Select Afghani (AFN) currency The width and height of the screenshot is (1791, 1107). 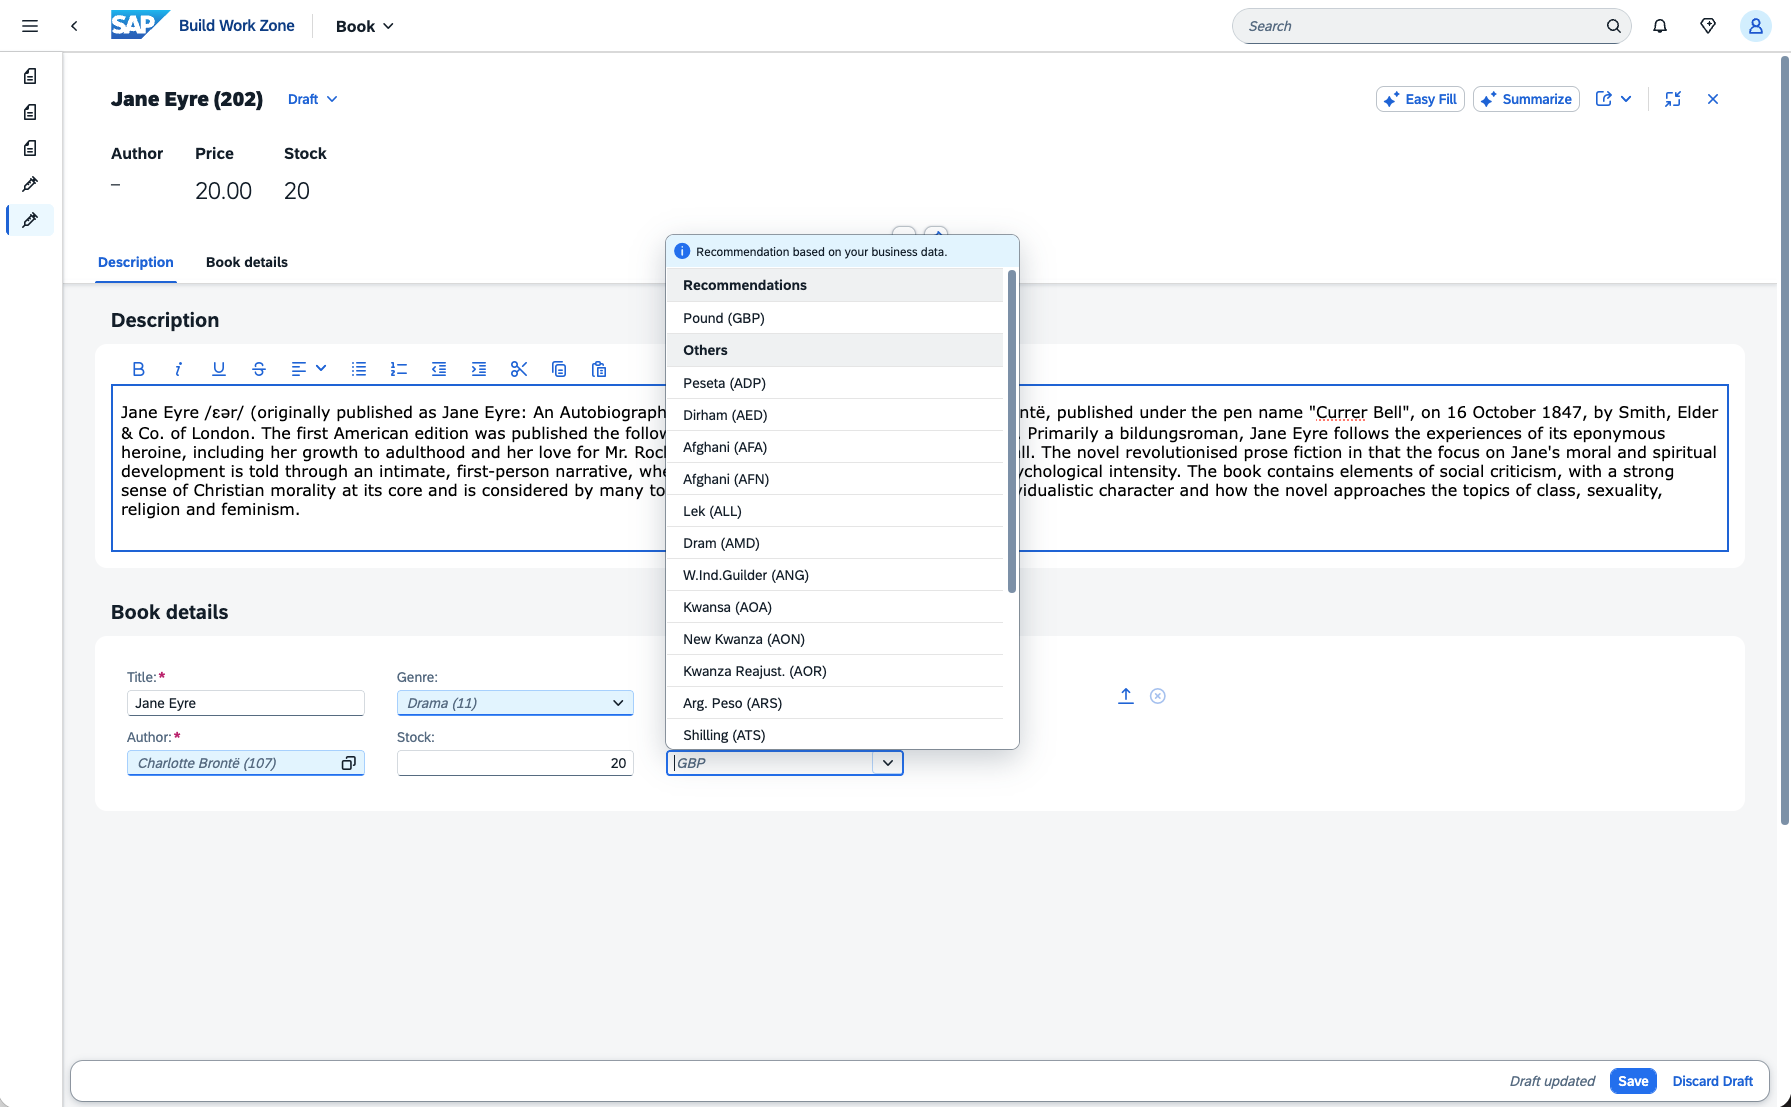tap(835, 479)
